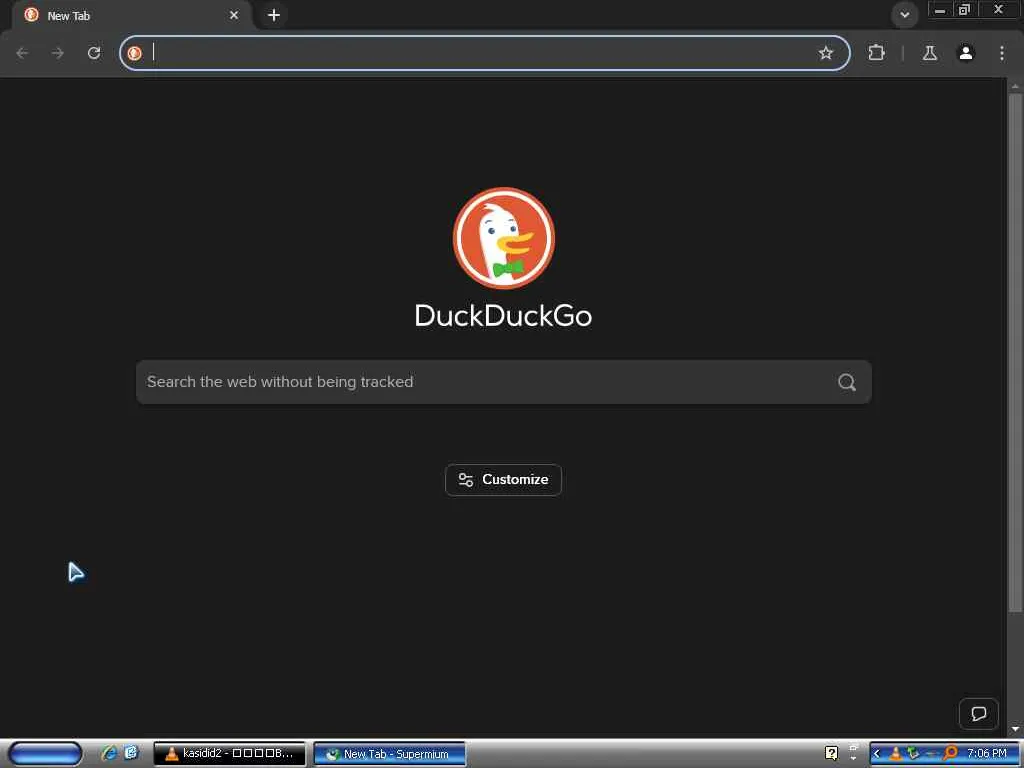
Task: Close the New Tab tab
Action: click(x=234, y=15)
